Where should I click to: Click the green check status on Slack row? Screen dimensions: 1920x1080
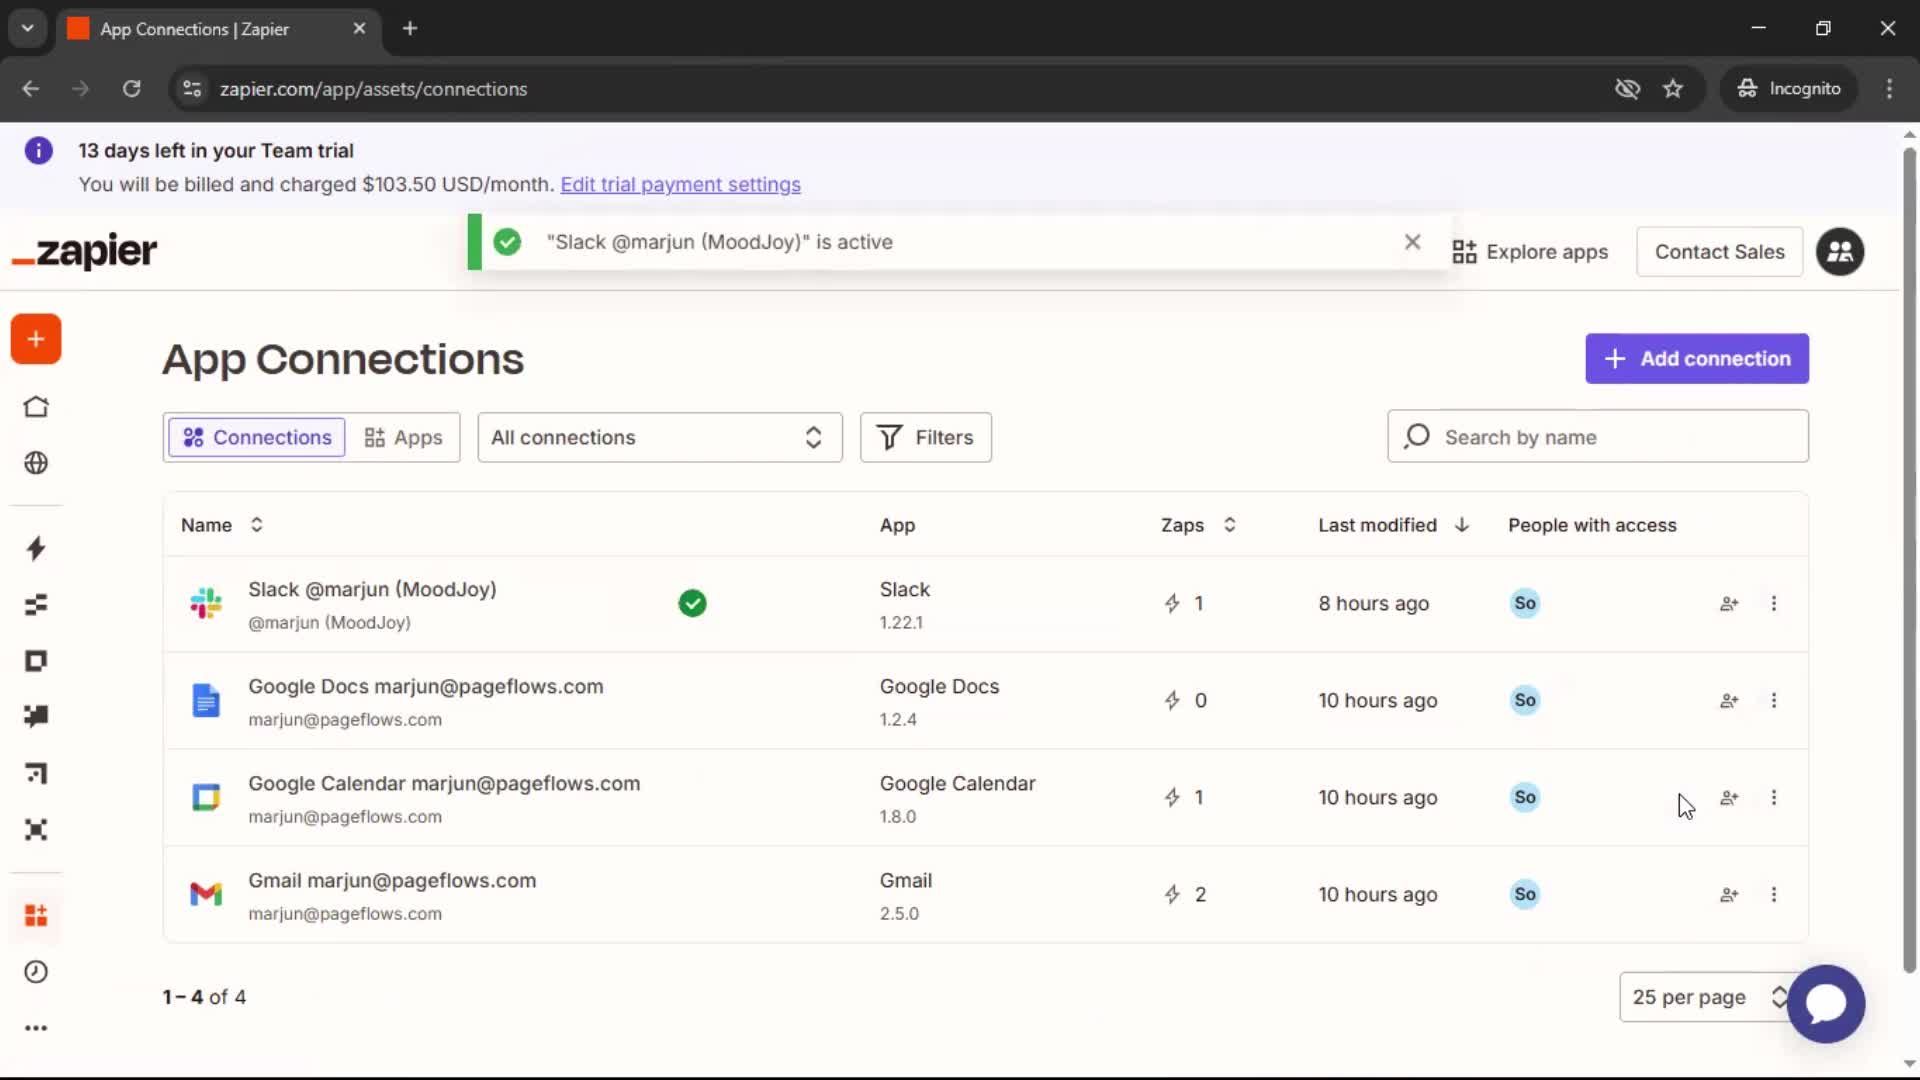692,603
